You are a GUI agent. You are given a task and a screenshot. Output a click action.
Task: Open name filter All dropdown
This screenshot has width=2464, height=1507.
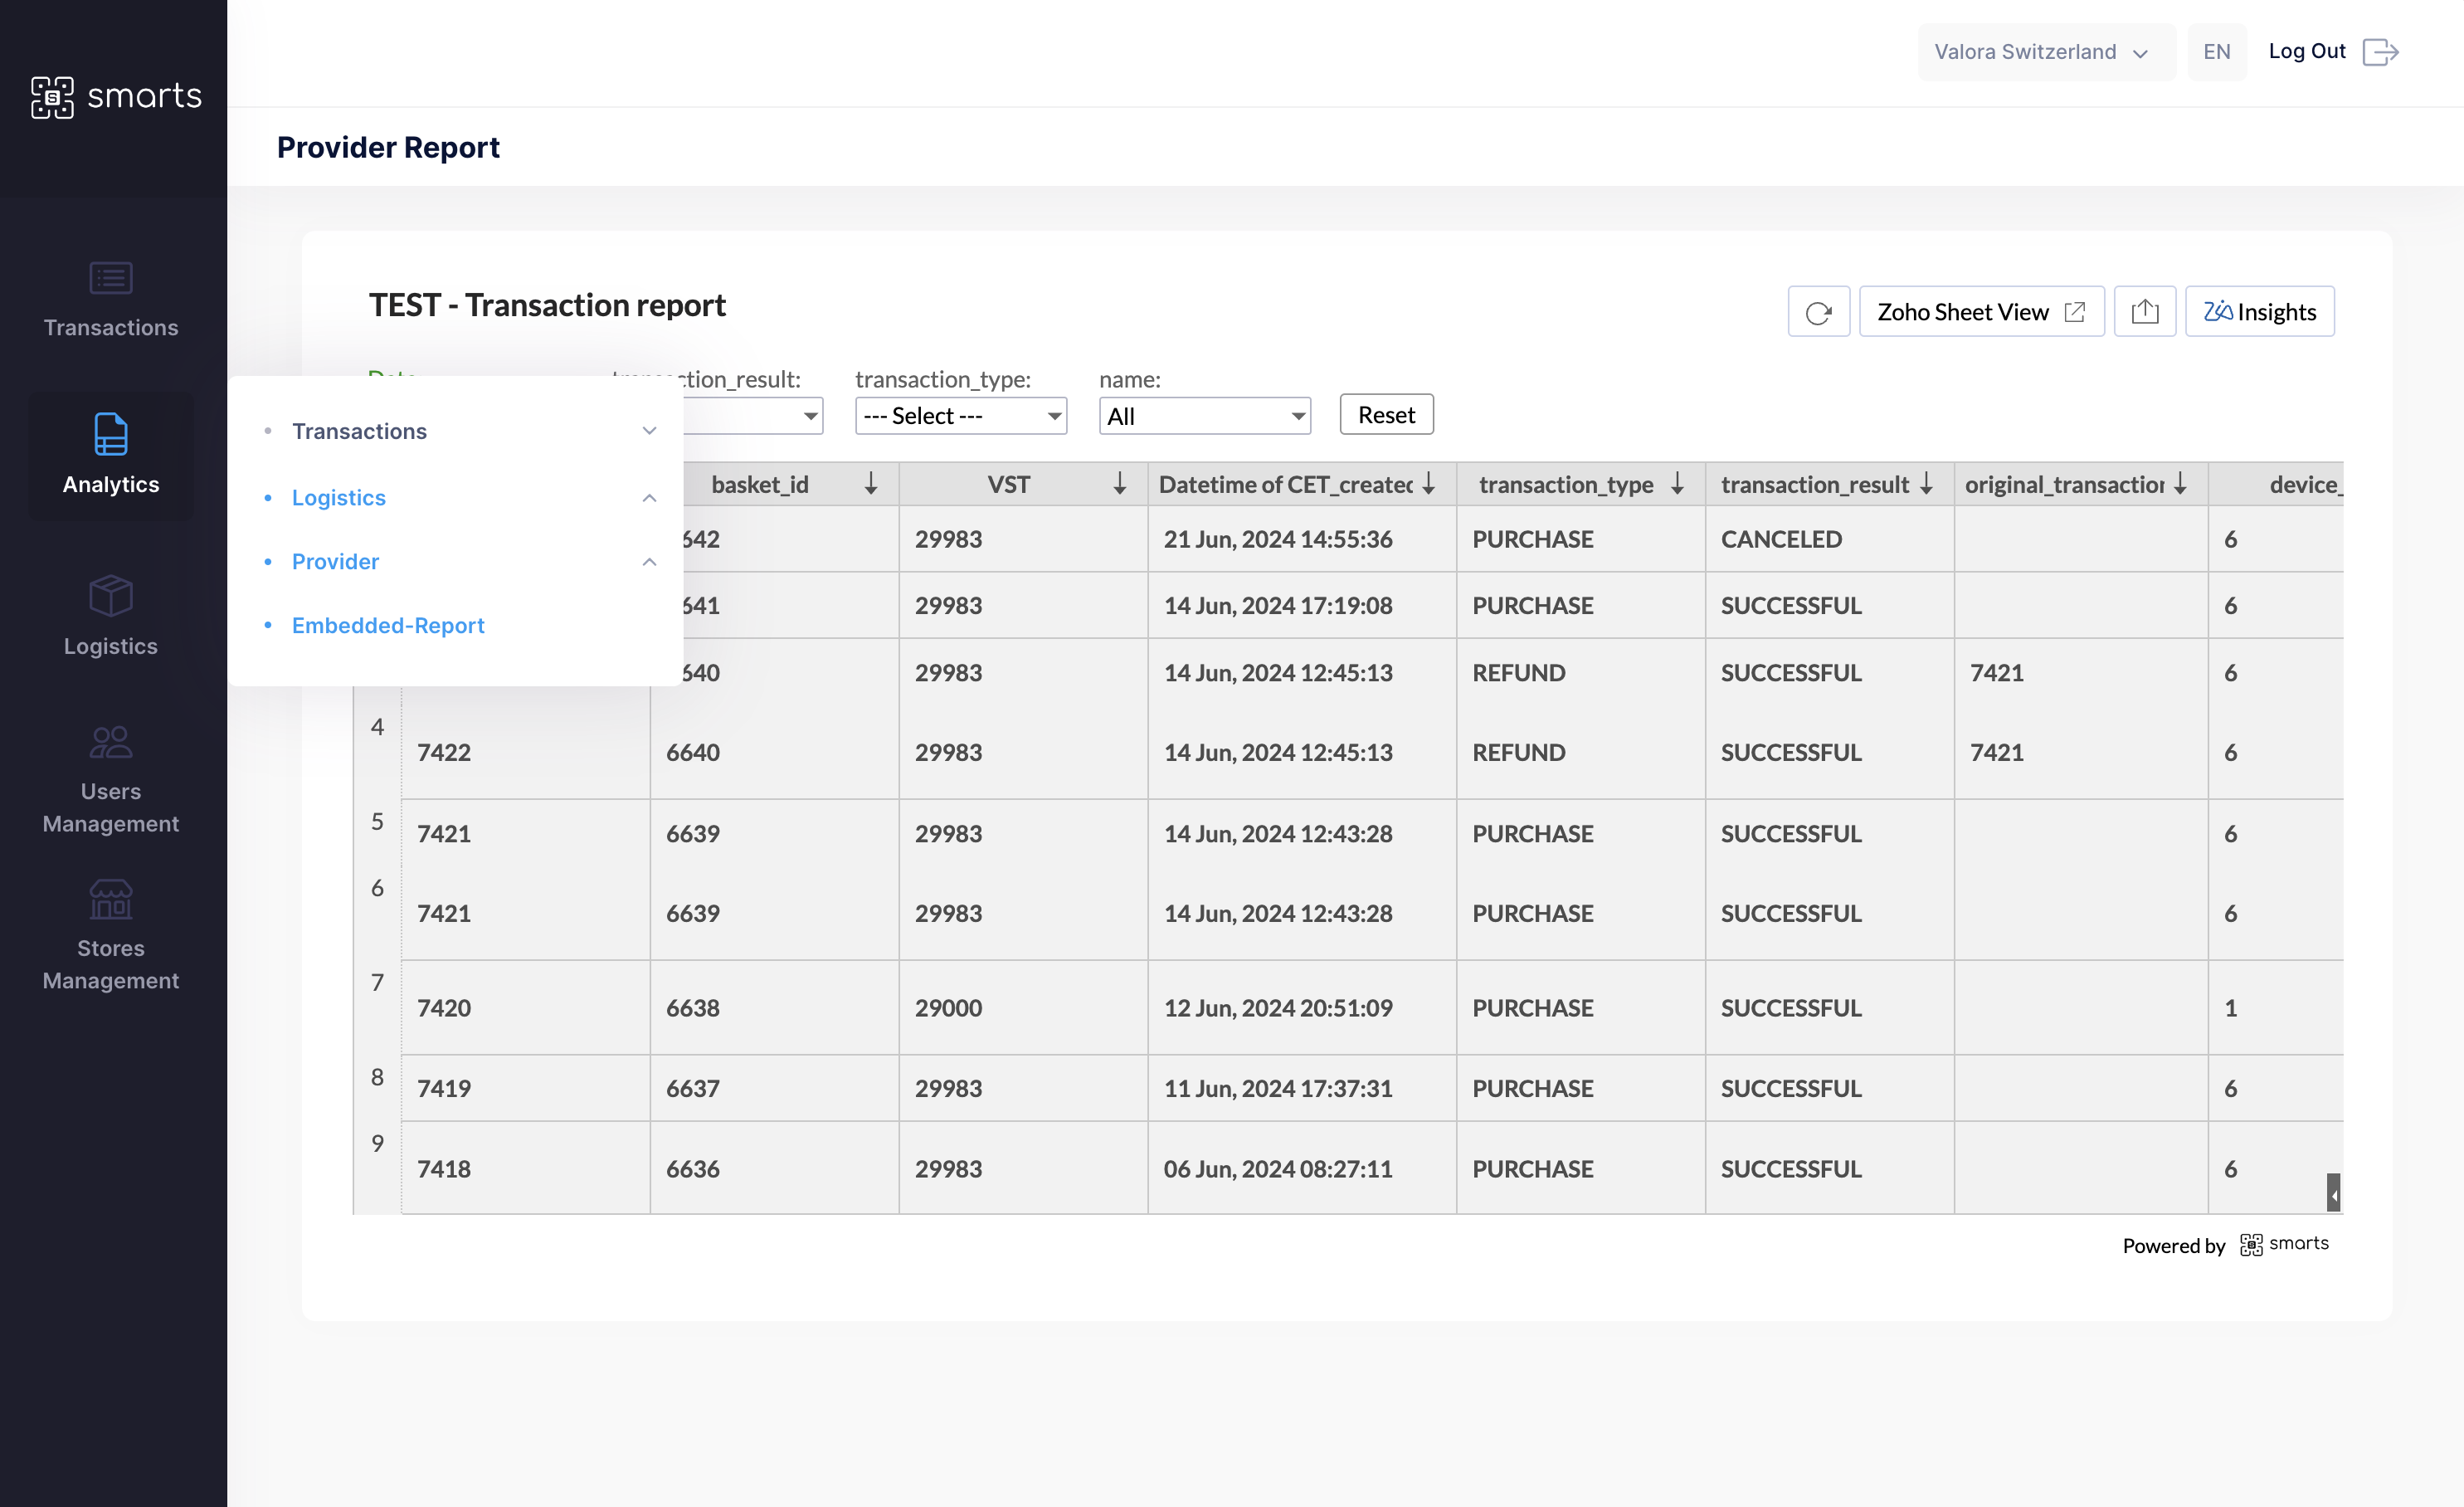(1204, 415)
